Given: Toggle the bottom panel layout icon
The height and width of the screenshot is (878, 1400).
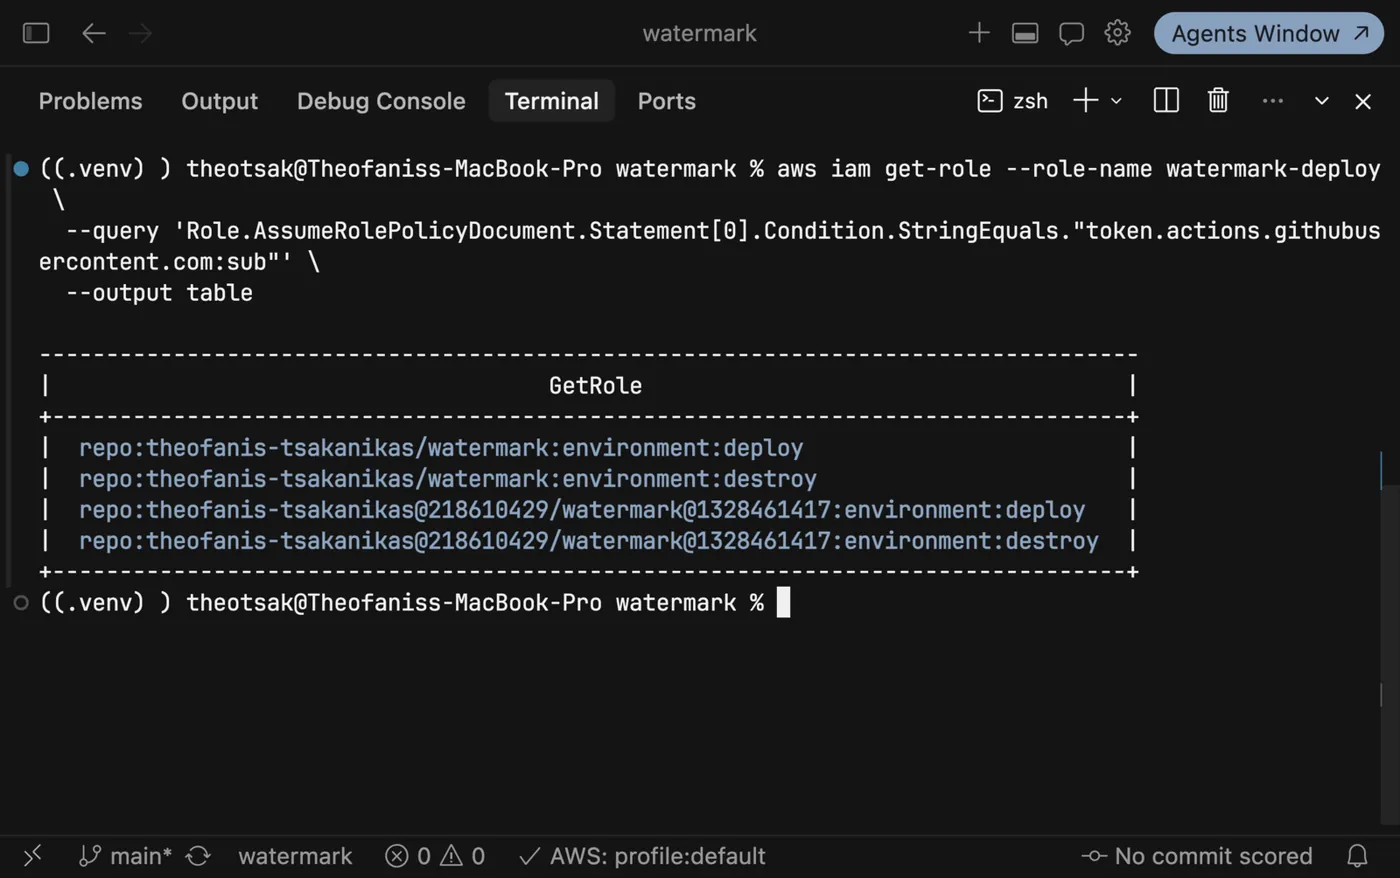Looking at the screenshot, I should pyautogui.click(x=1025, y=33).
